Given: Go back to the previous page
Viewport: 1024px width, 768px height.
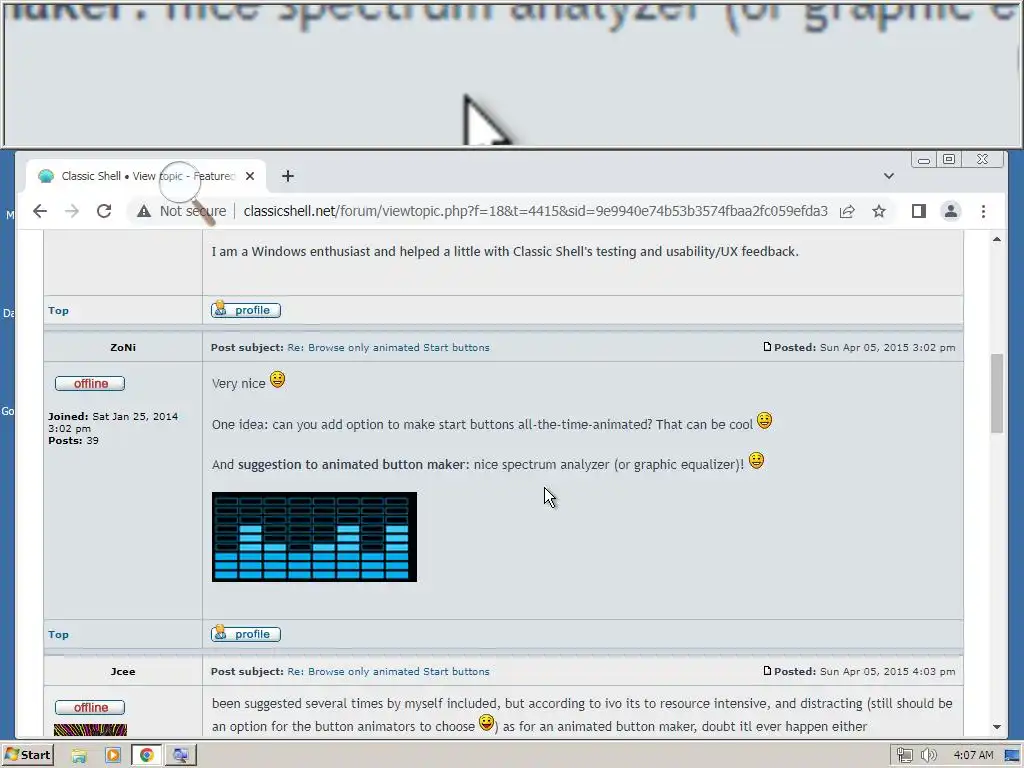Looking at the screenshot, I should [x=40, y=211].
